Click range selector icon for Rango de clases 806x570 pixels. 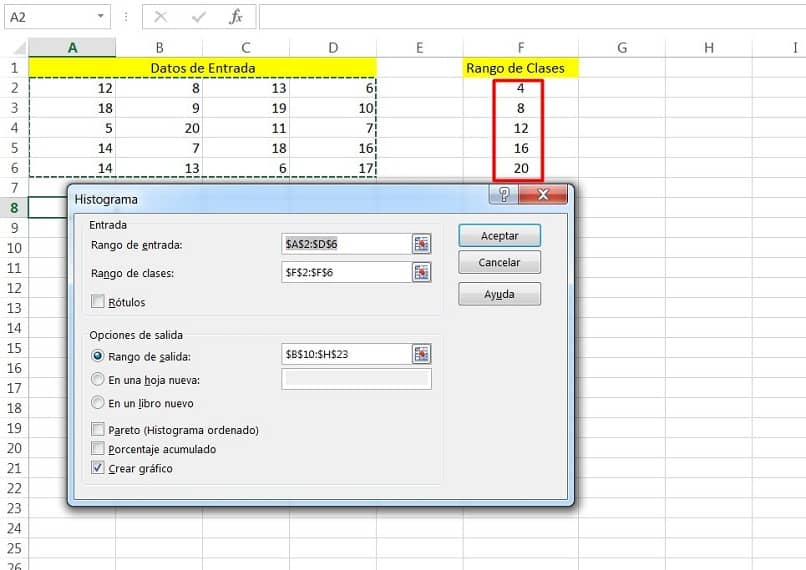coord(422,272)
